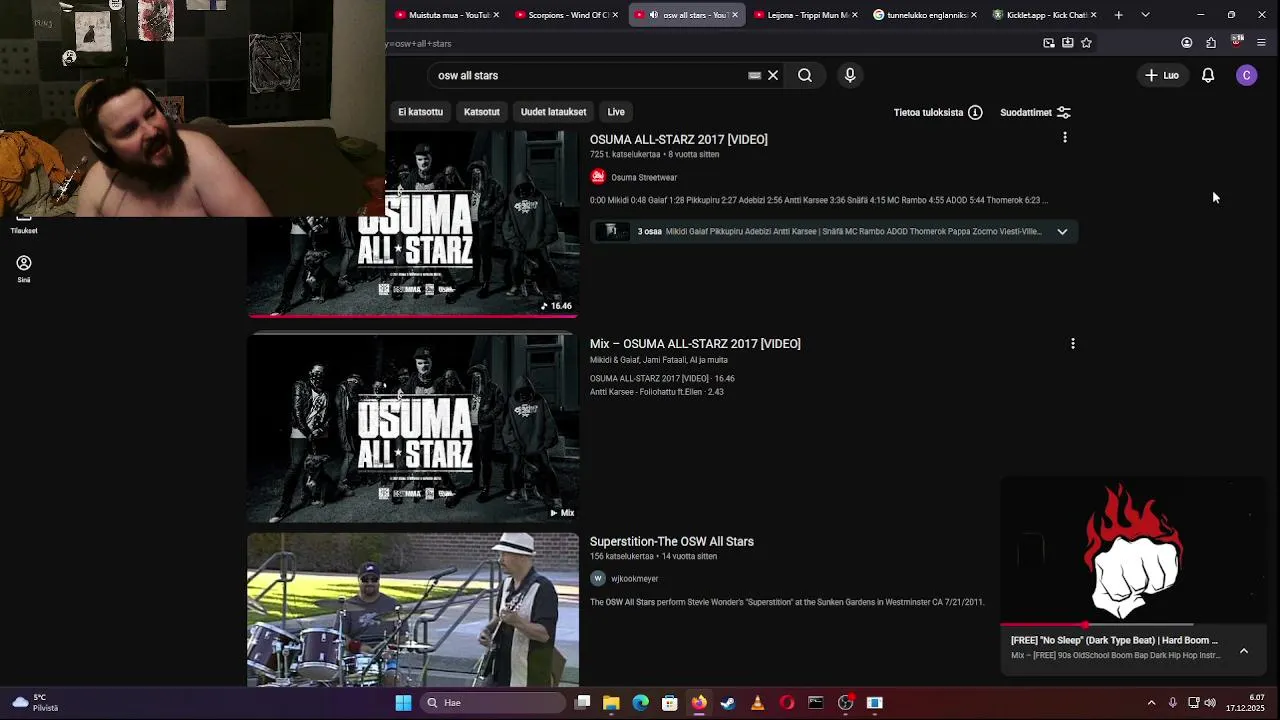Open the Sinä profile sidebar item
This screenshot has height=720, width=1280.
(24, 269)
